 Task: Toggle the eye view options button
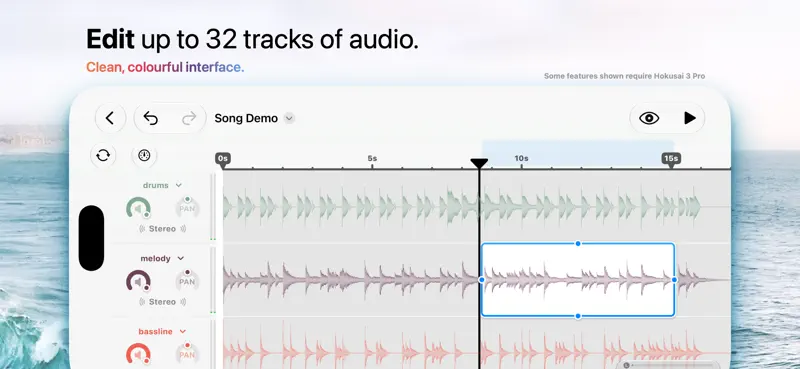coord(649,118)
